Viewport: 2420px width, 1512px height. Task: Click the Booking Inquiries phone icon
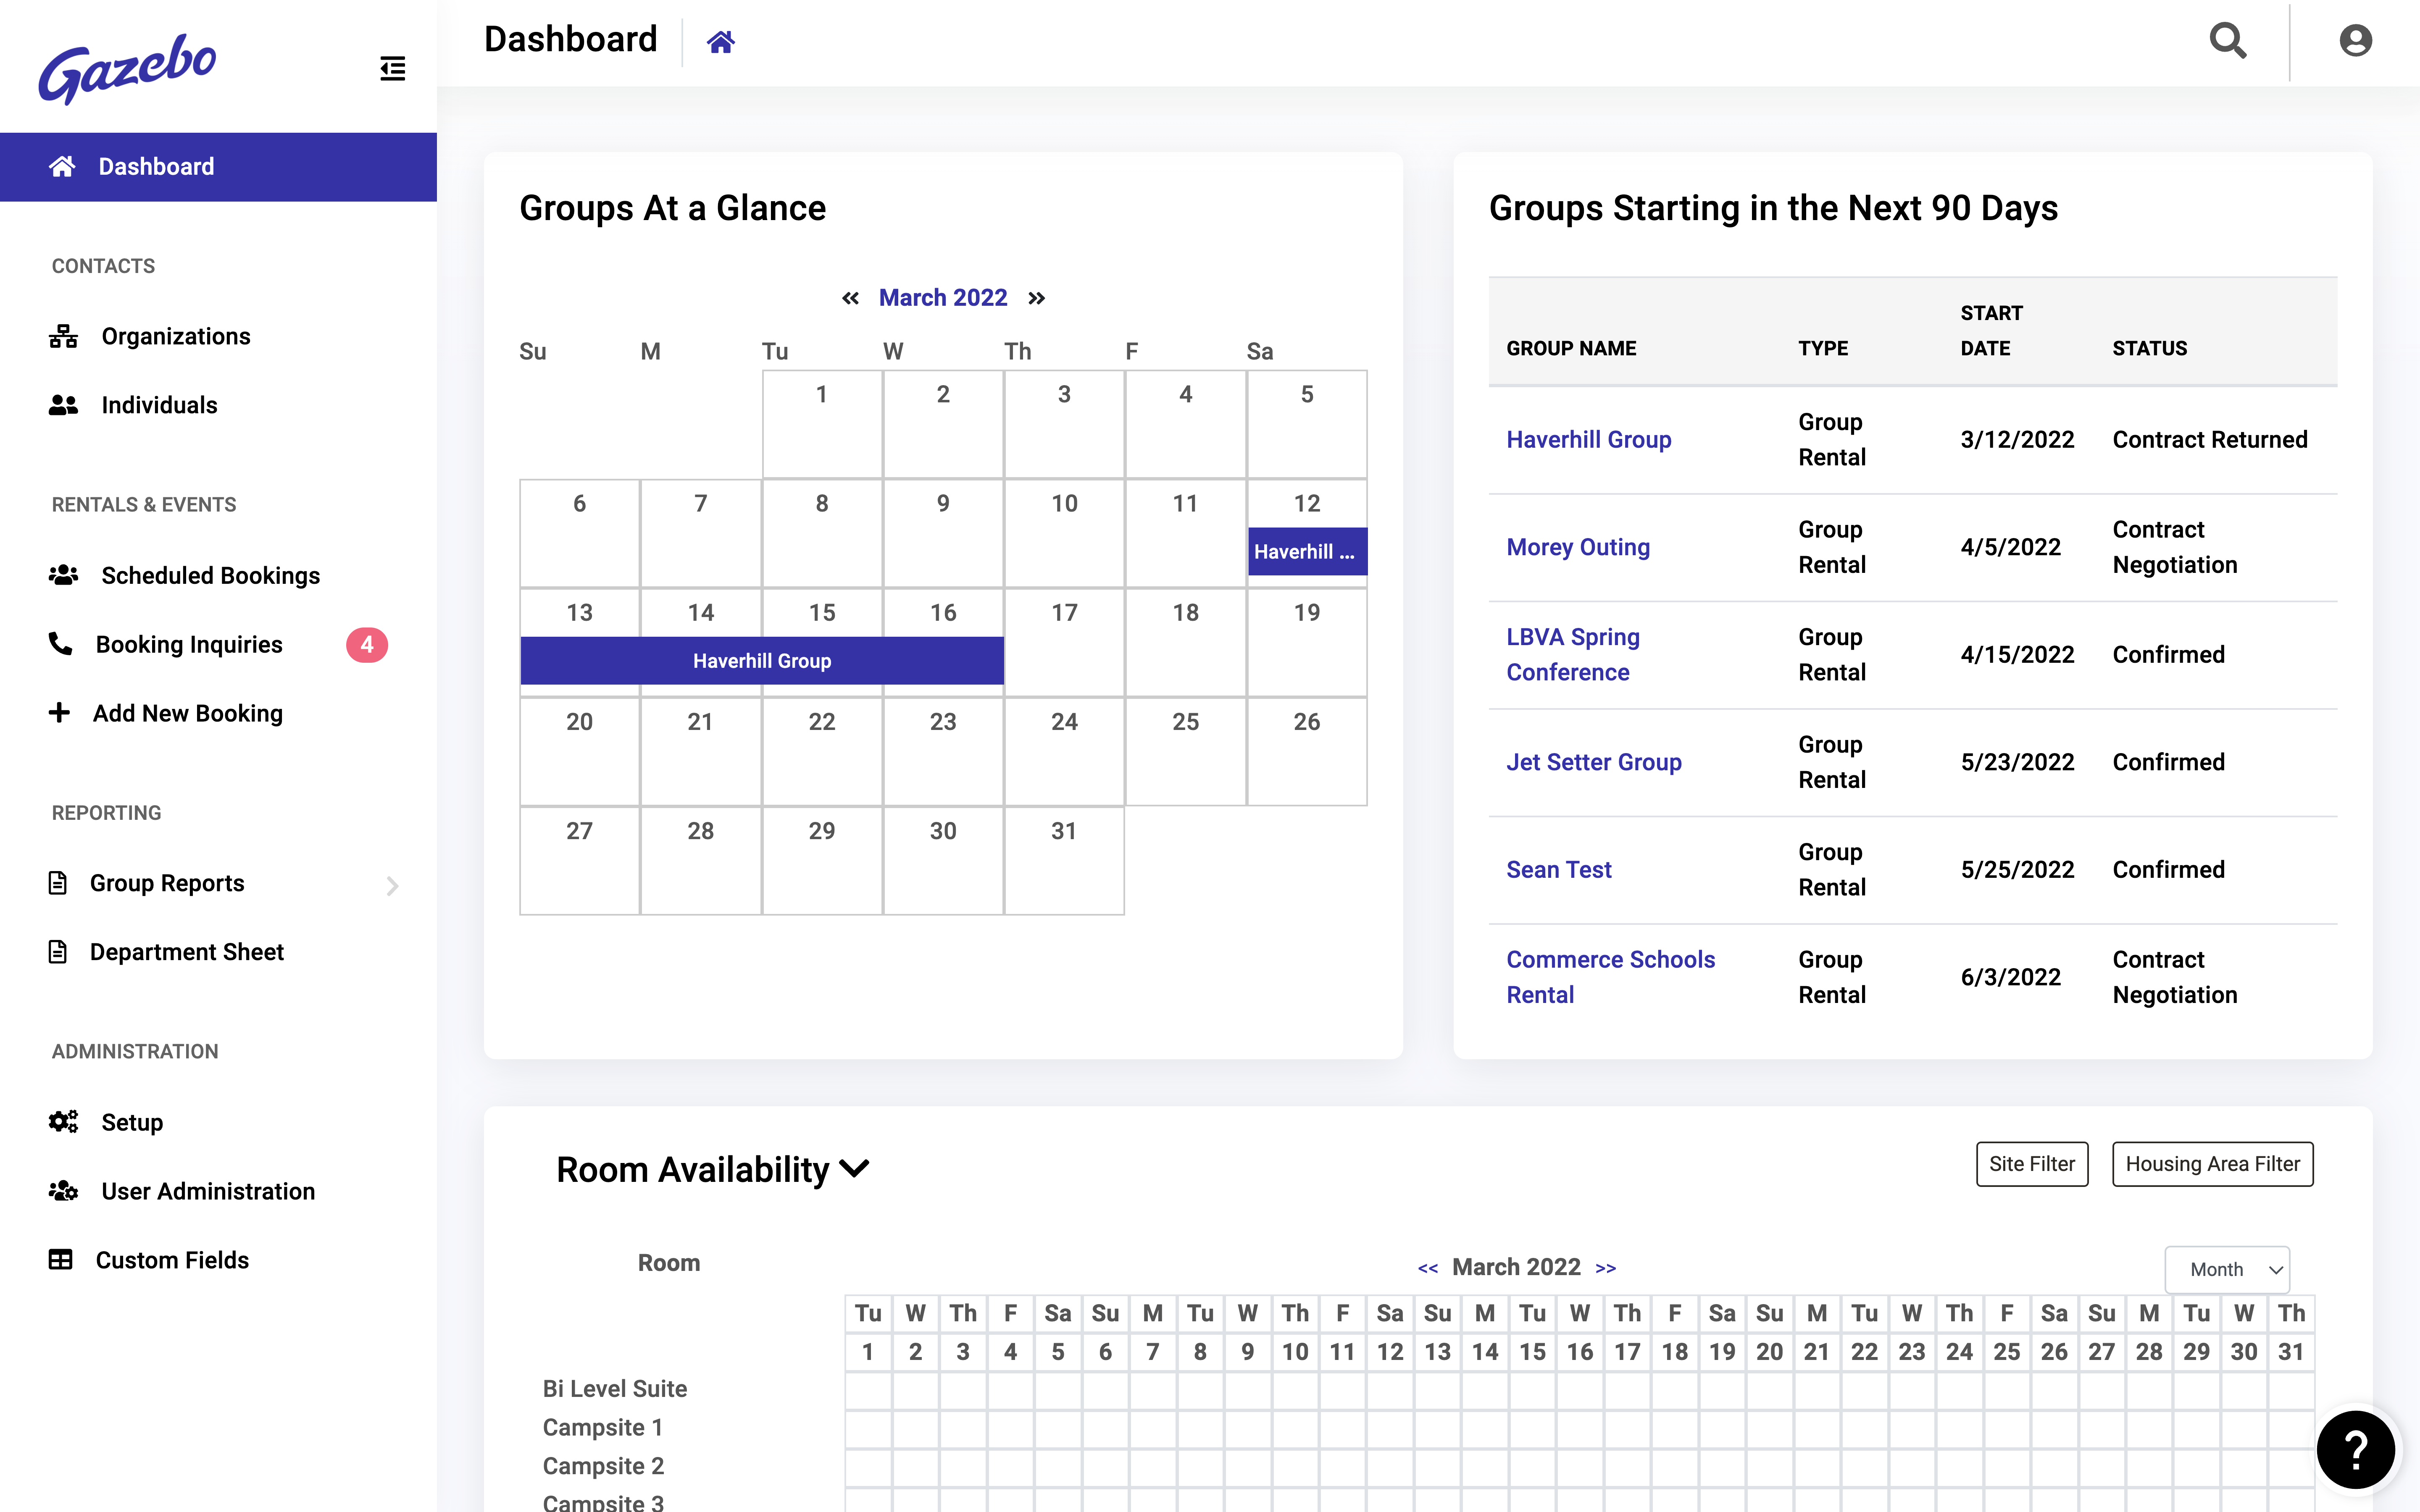(x=60, y=644)
